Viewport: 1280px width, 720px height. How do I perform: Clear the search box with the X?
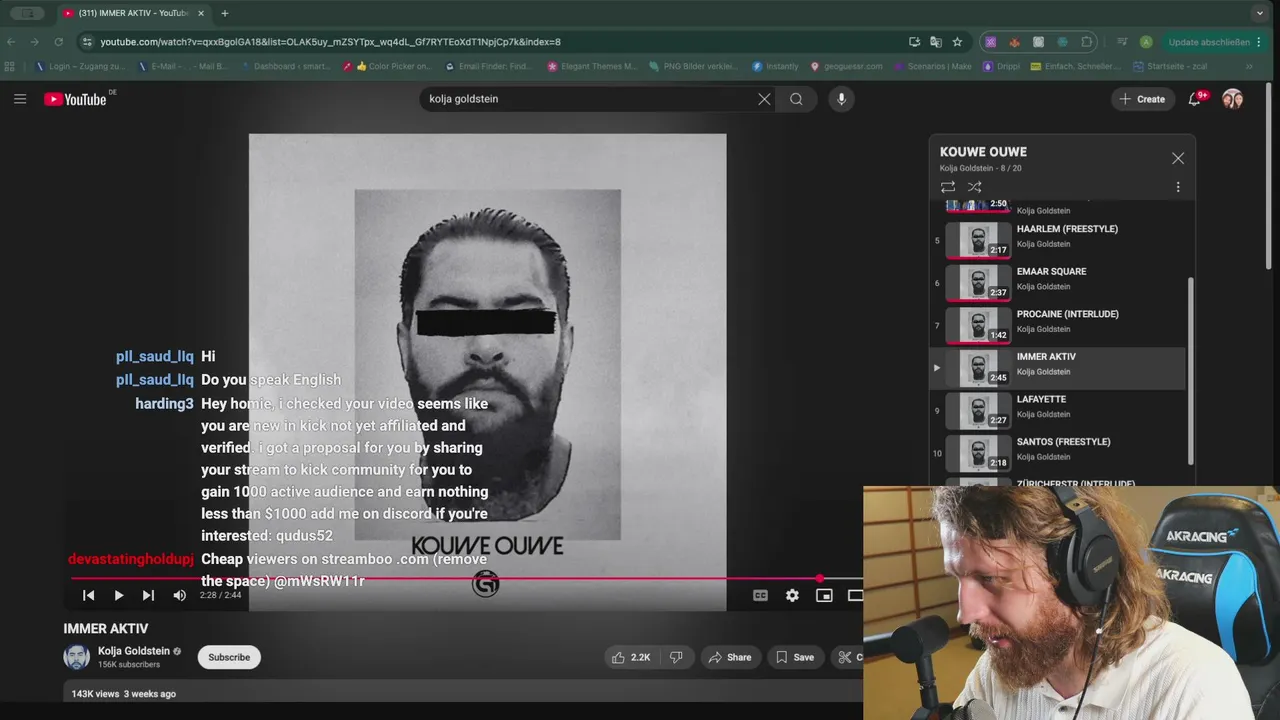[x=764, y=99]
